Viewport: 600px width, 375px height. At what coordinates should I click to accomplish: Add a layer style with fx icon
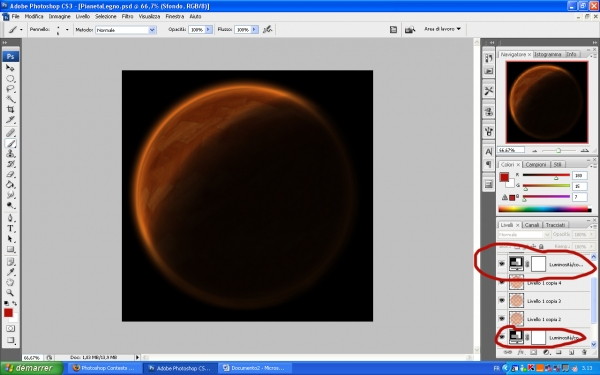pos(520,352)
